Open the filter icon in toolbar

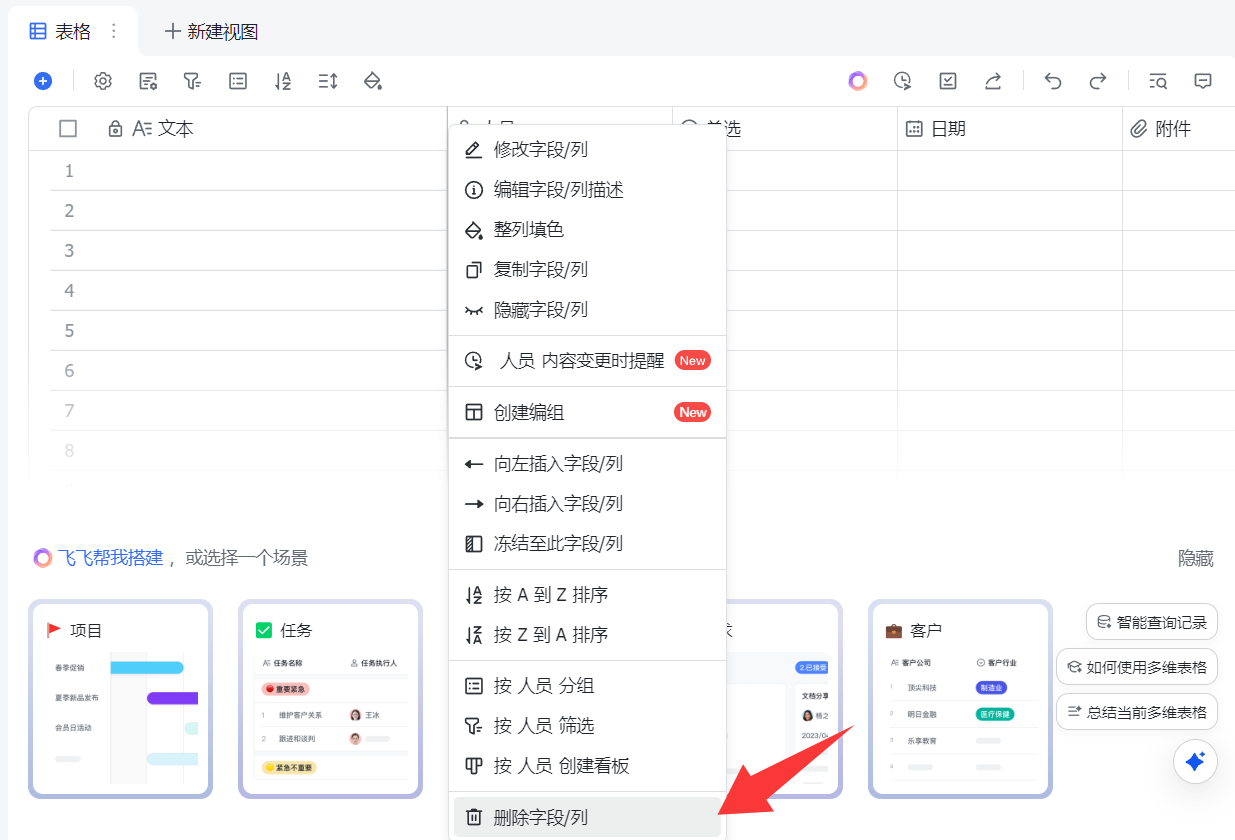pos(192,81)
